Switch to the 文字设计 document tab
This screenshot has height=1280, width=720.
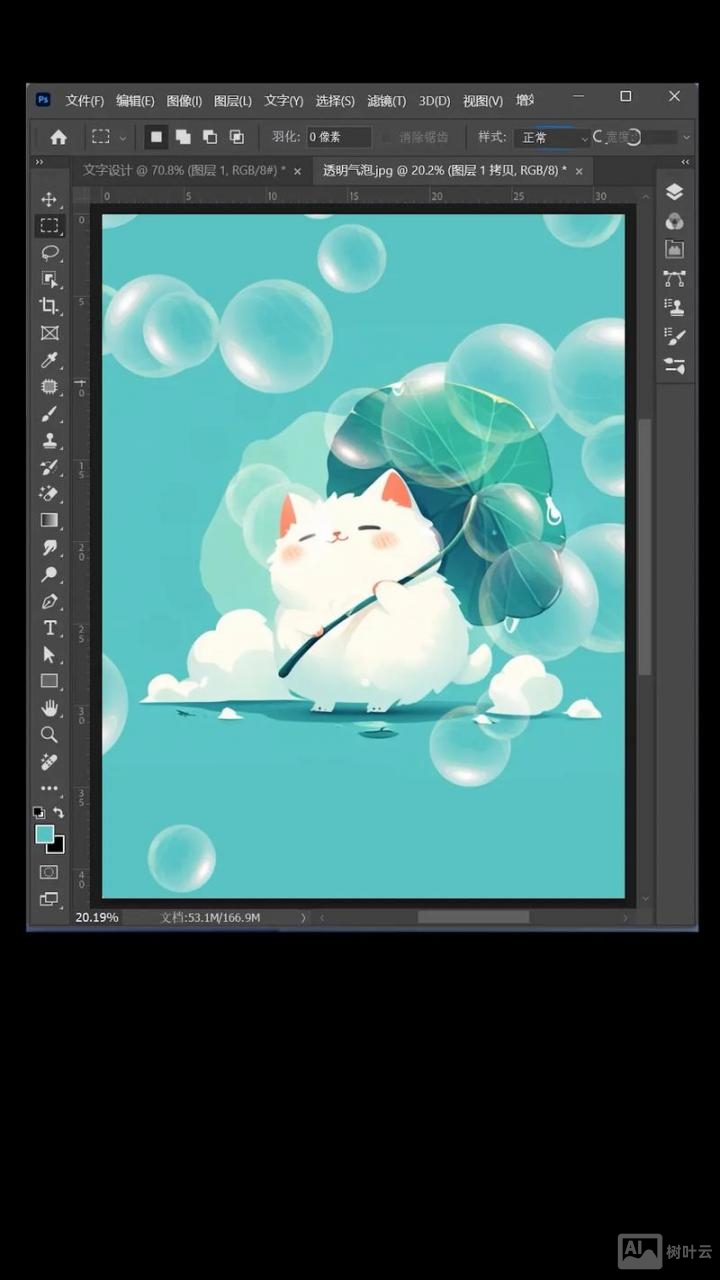click(183, 171)
